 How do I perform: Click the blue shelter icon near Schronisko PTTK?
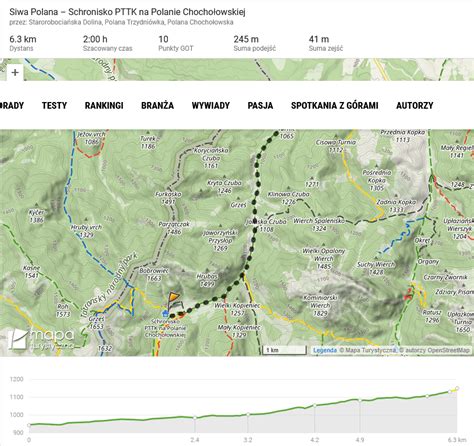coord(165,313)
